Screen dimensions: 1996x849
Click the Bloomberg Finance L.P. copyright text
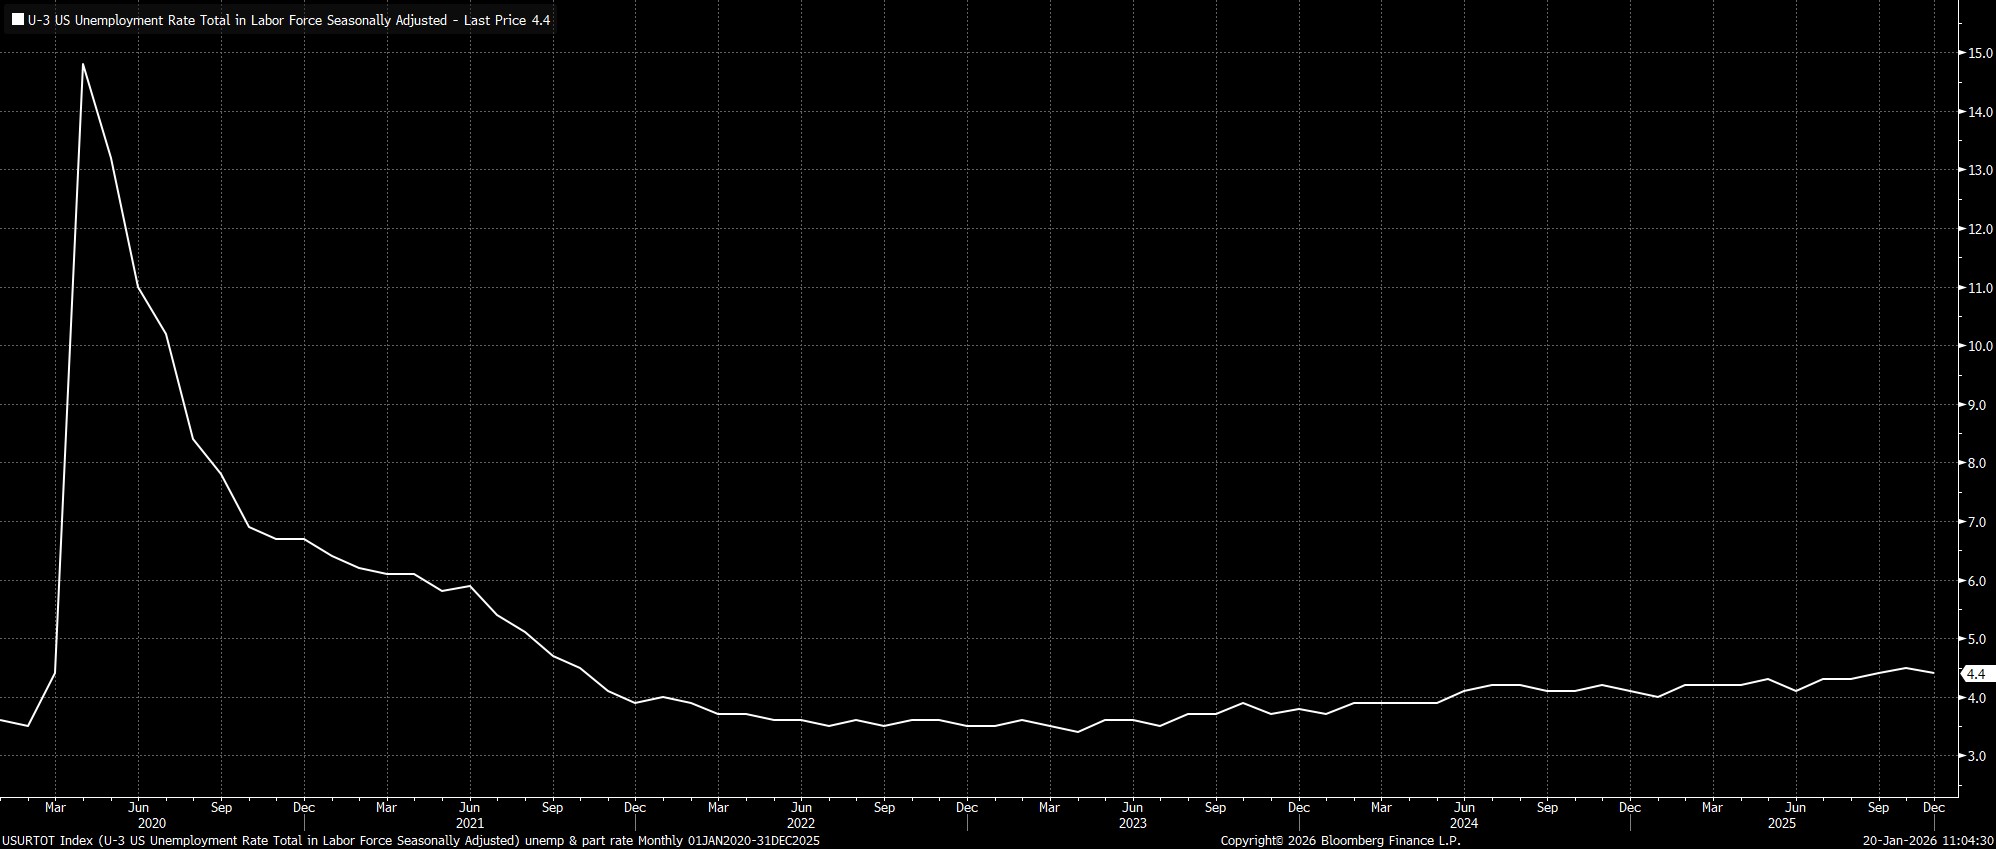(1340, 841)
